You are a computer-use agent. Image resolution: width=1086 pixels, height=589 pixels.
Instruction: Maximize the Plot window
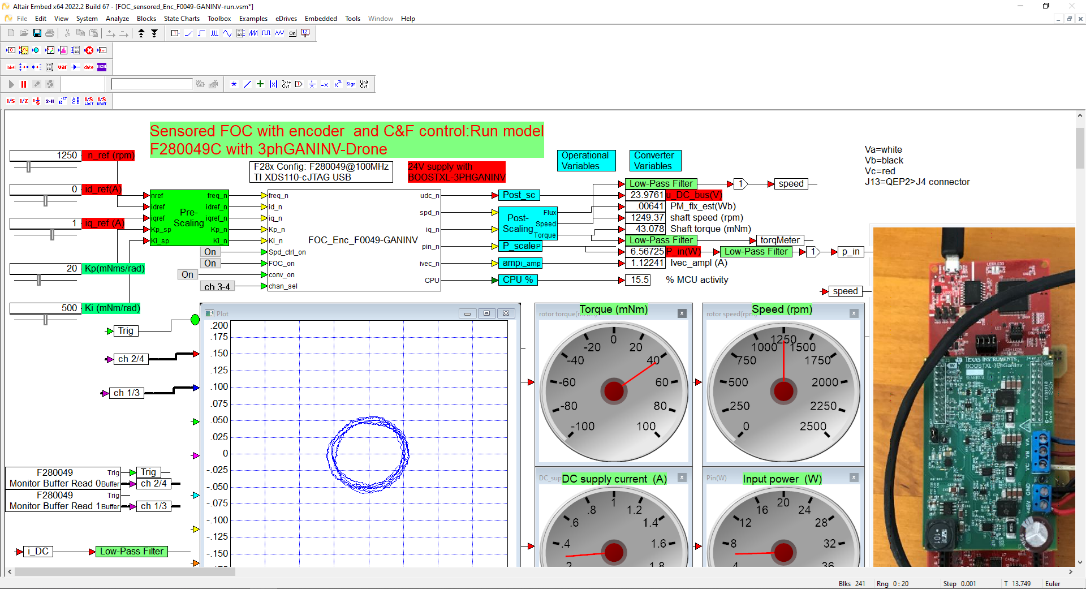click(x=487, y=313)
